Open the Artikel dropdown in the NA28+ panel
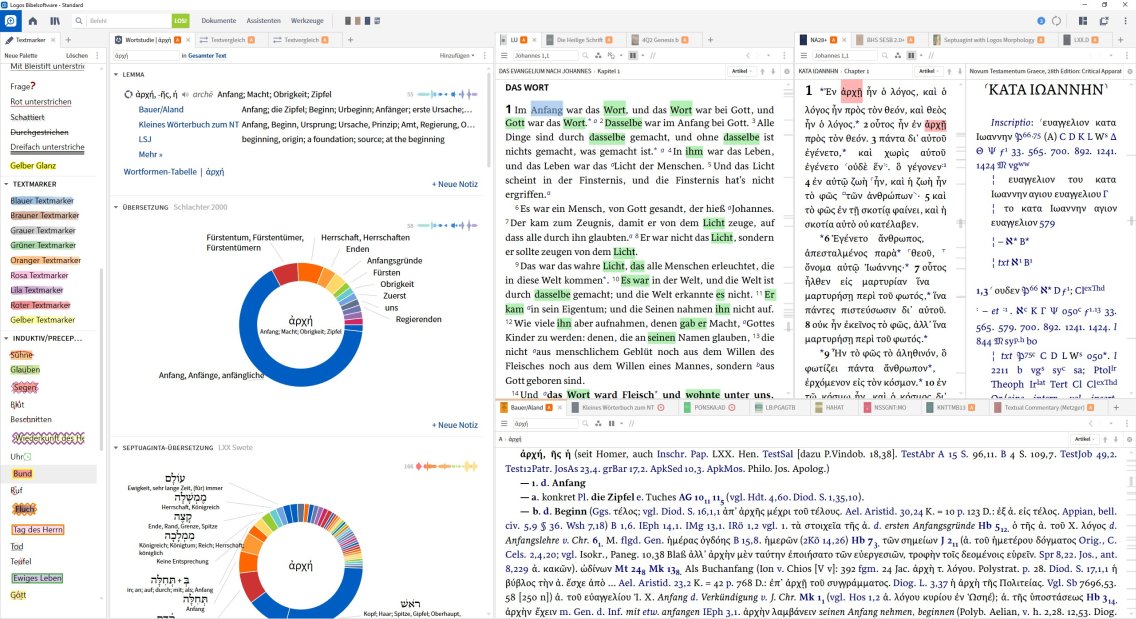The height and width of the screenshot is (619, 1136). 928,71
